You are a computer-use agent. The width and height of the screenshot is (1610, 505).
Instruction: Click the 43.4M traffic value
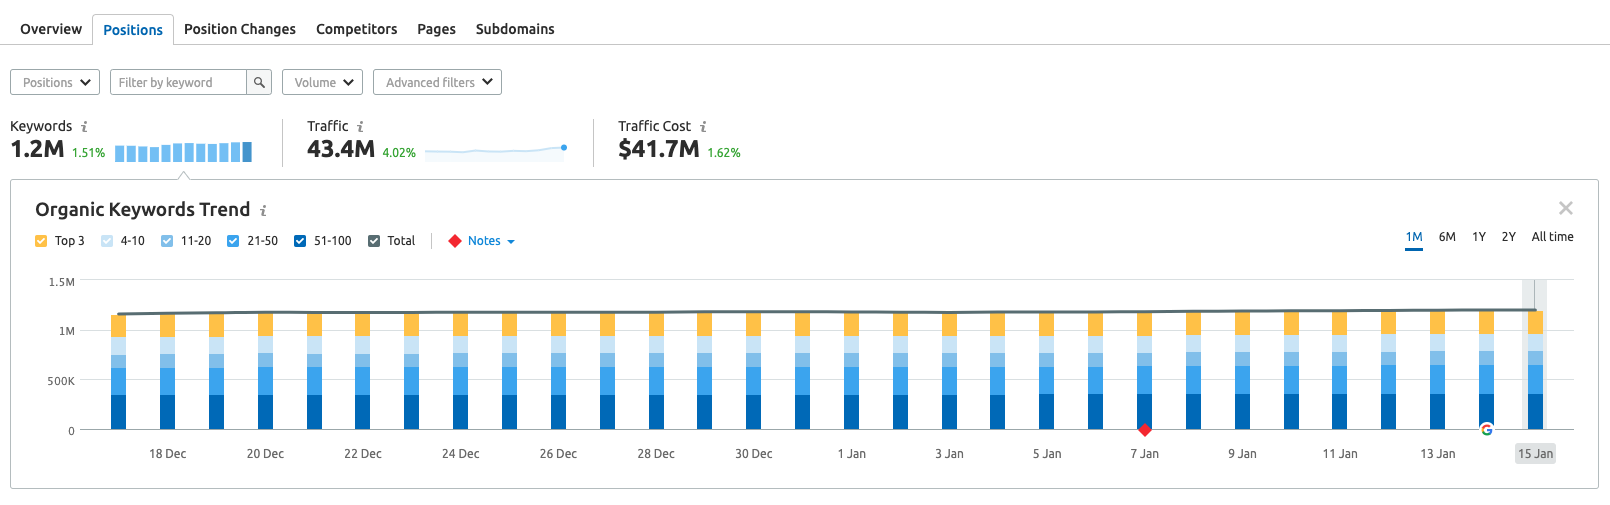point(341,149)
